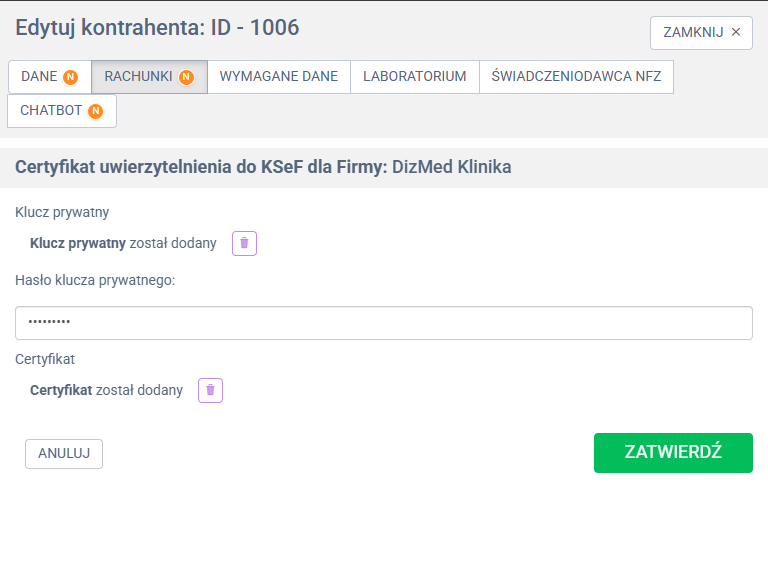Open the WYMAGANE DANE tab
Viewport: 768px width, 567px height.
click(279, 77)
